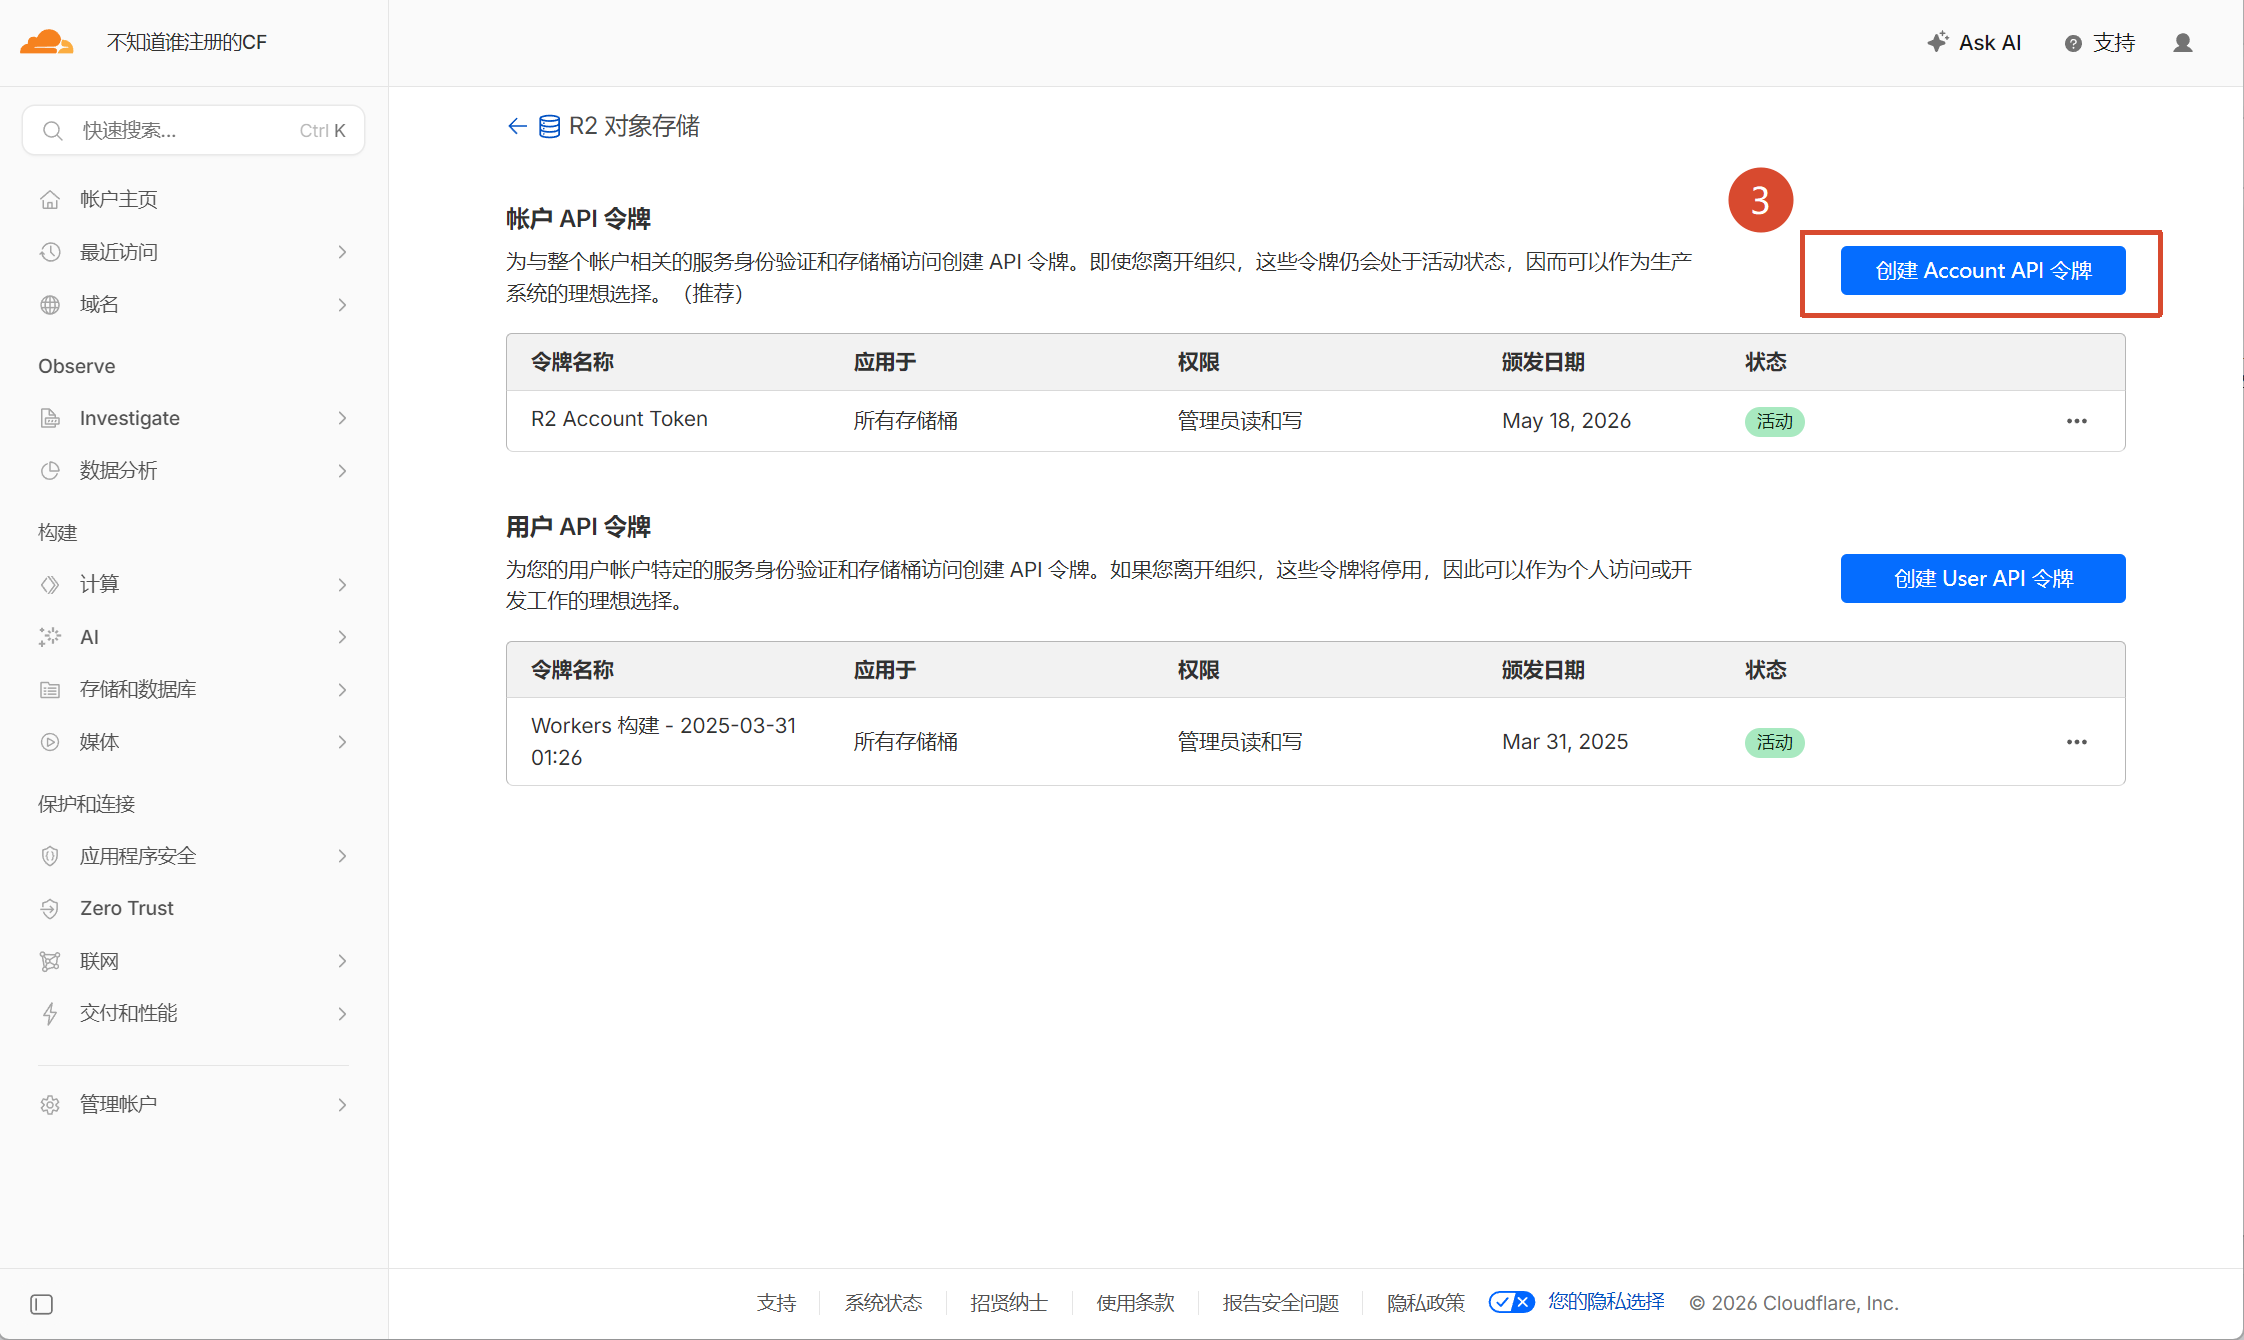Click the storage and databases icon
This screenshot has height=1340, width=2244.
pyautogui.click(x=50, y=689)
